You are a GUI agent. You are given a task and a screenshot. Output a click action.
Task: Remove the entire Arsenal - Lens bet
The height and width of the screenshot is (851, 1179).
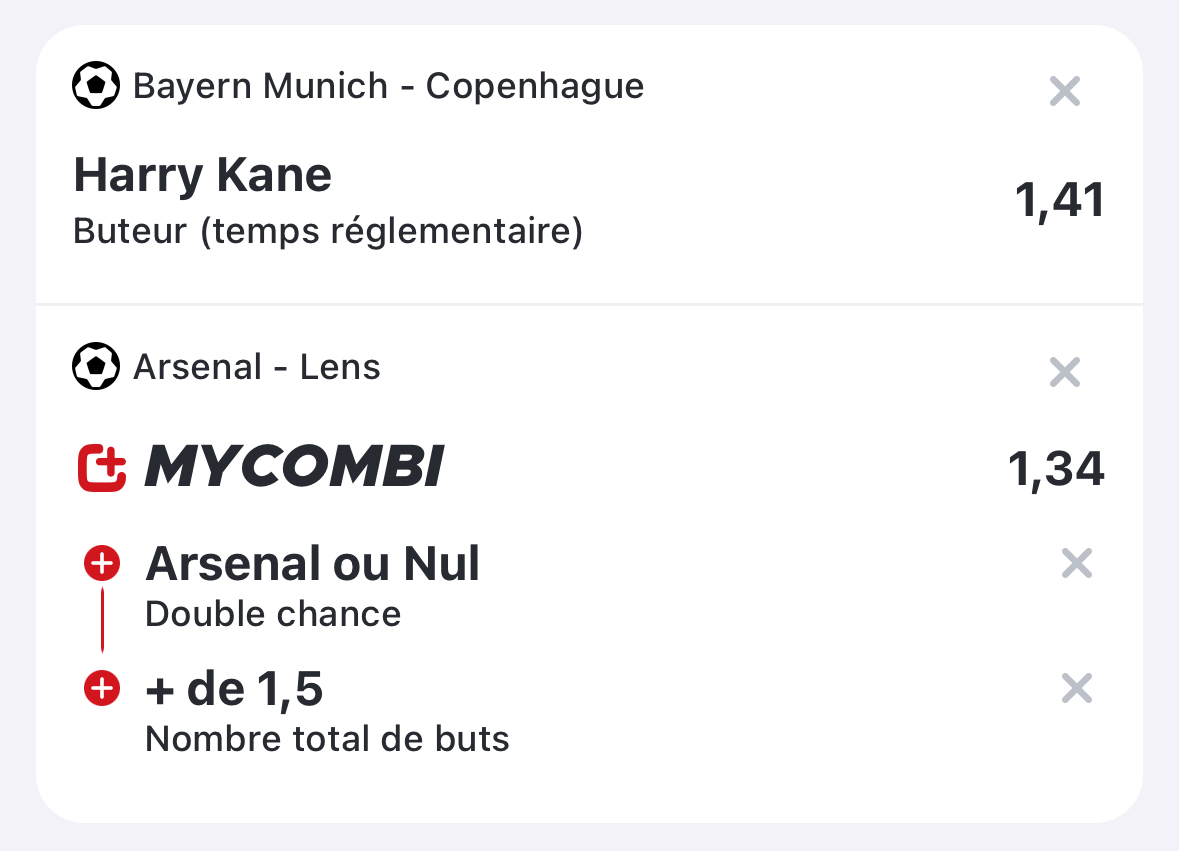tap(1065, 372)
